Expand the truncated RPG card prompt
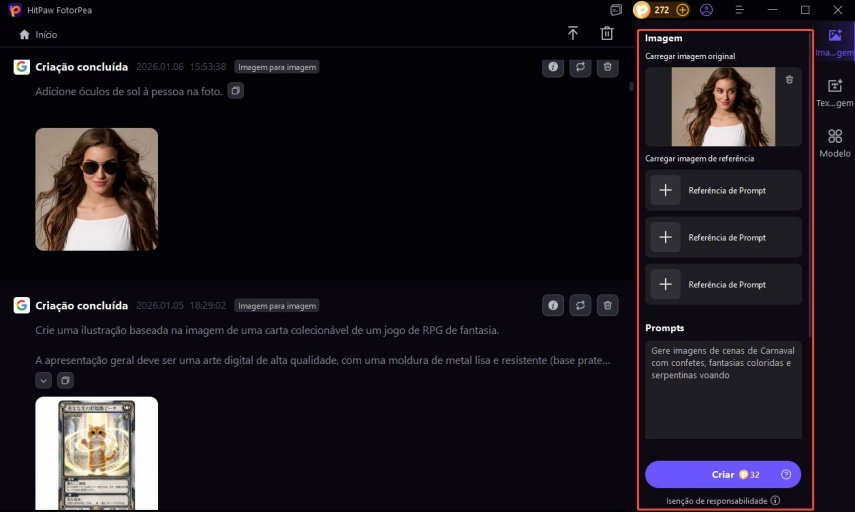This screenshot has width=855, height=512. [43, 380]
